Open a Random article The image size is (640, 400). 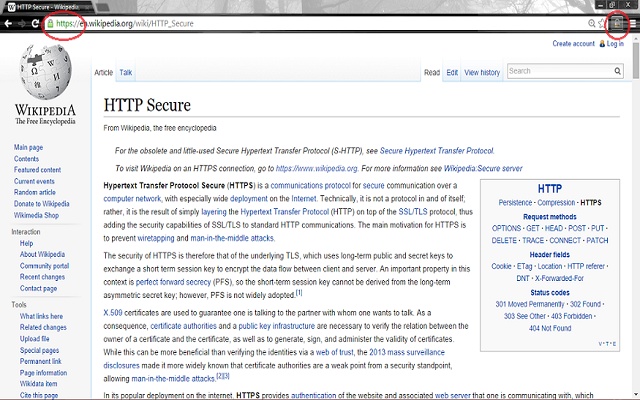coord(35,192)
